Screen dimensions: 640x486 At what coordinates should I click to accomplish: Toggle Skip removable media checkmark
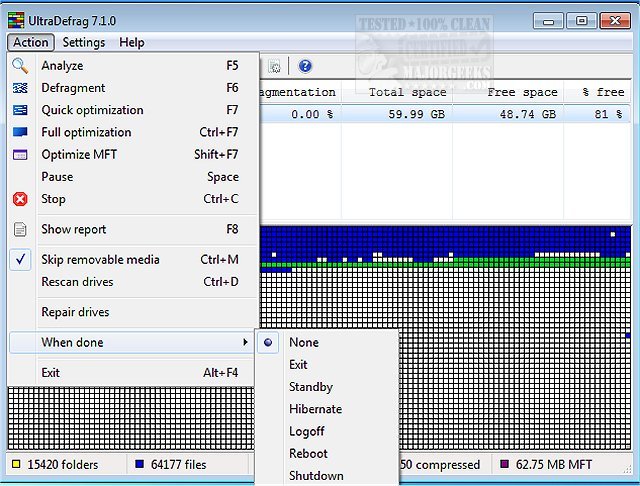[20, 260]
